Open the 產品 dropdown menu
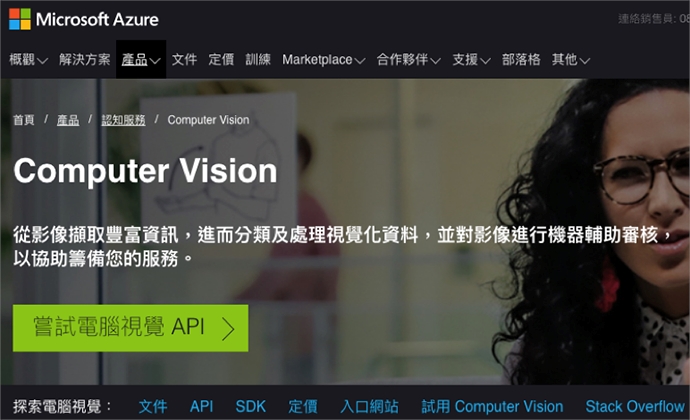Image resolution: width=690 pixels, height=420 pixels. (x=141, y=59)
